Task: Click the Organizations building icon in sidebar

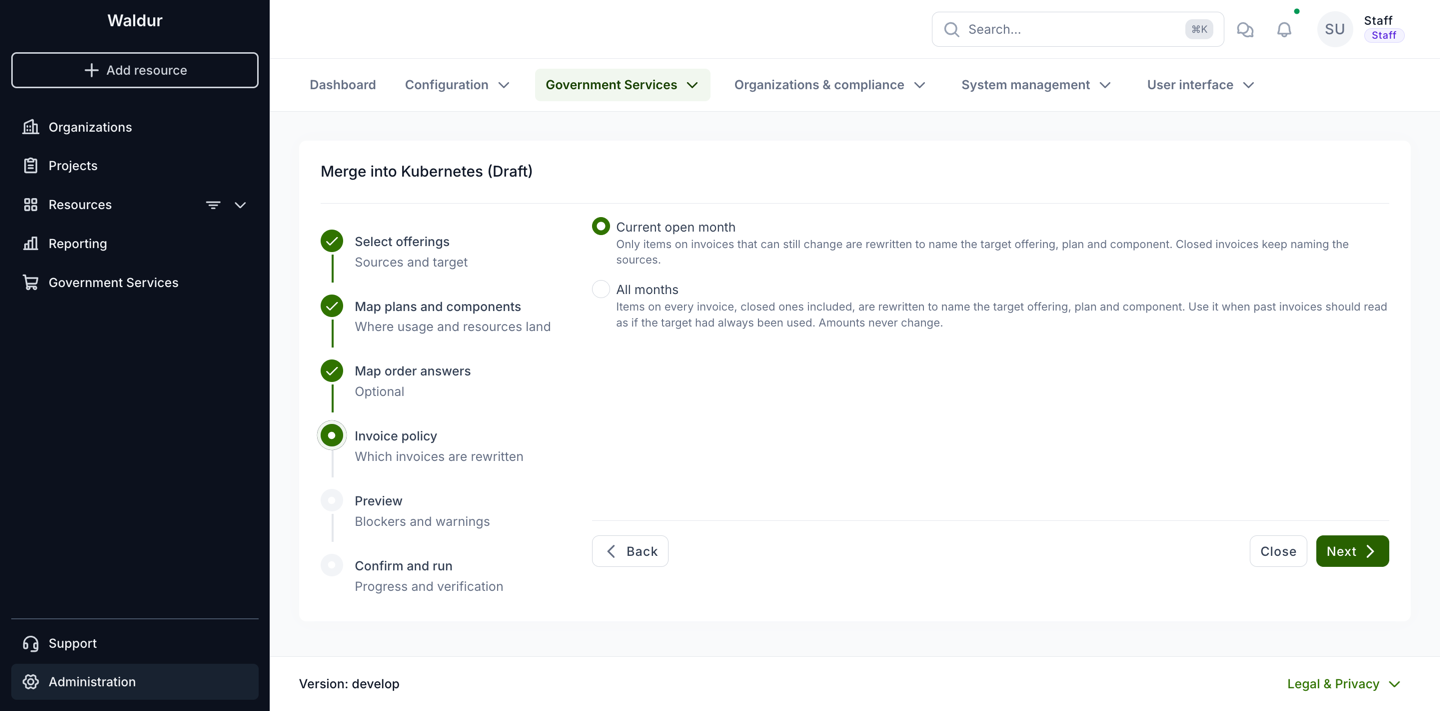Action: click(31, 127)
